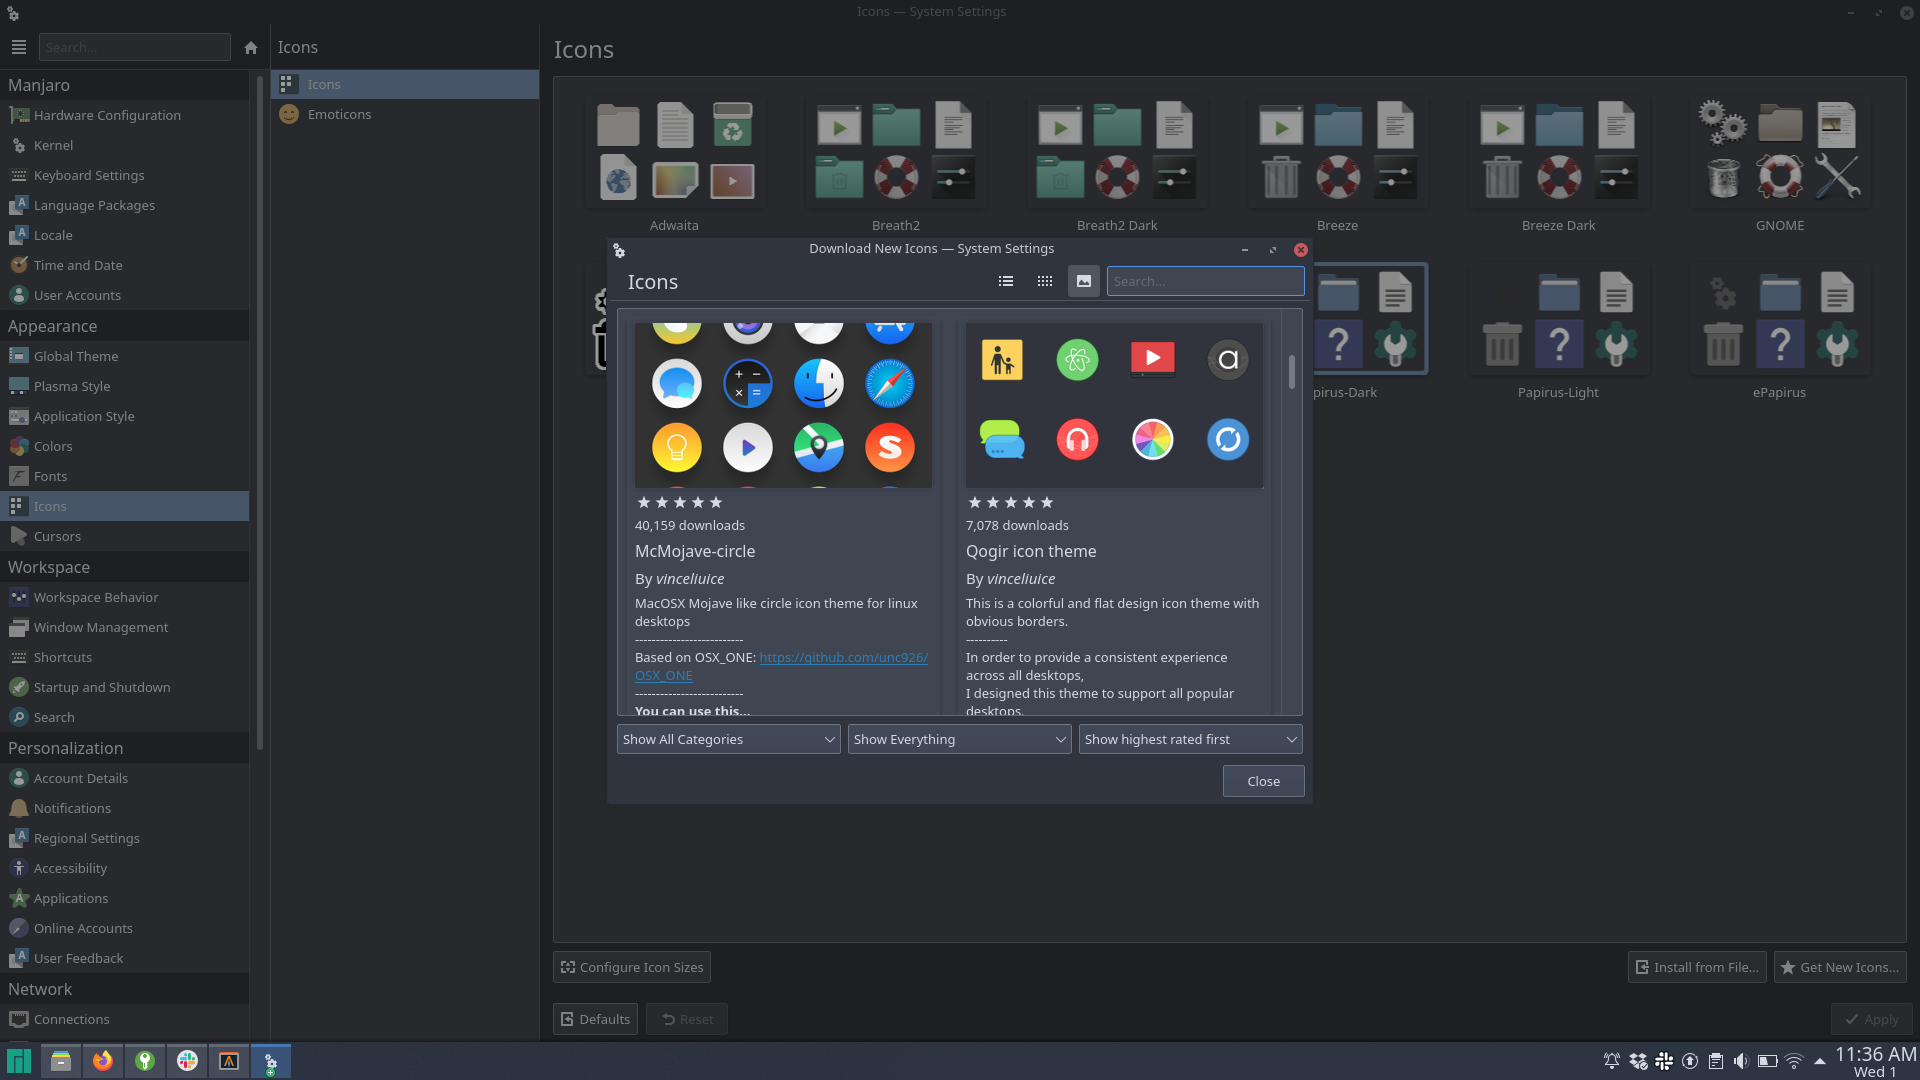Screen dimensions: 1920x1080
Task: Click the McMojave-circle preview thumbnail
Action: [783, 405]
